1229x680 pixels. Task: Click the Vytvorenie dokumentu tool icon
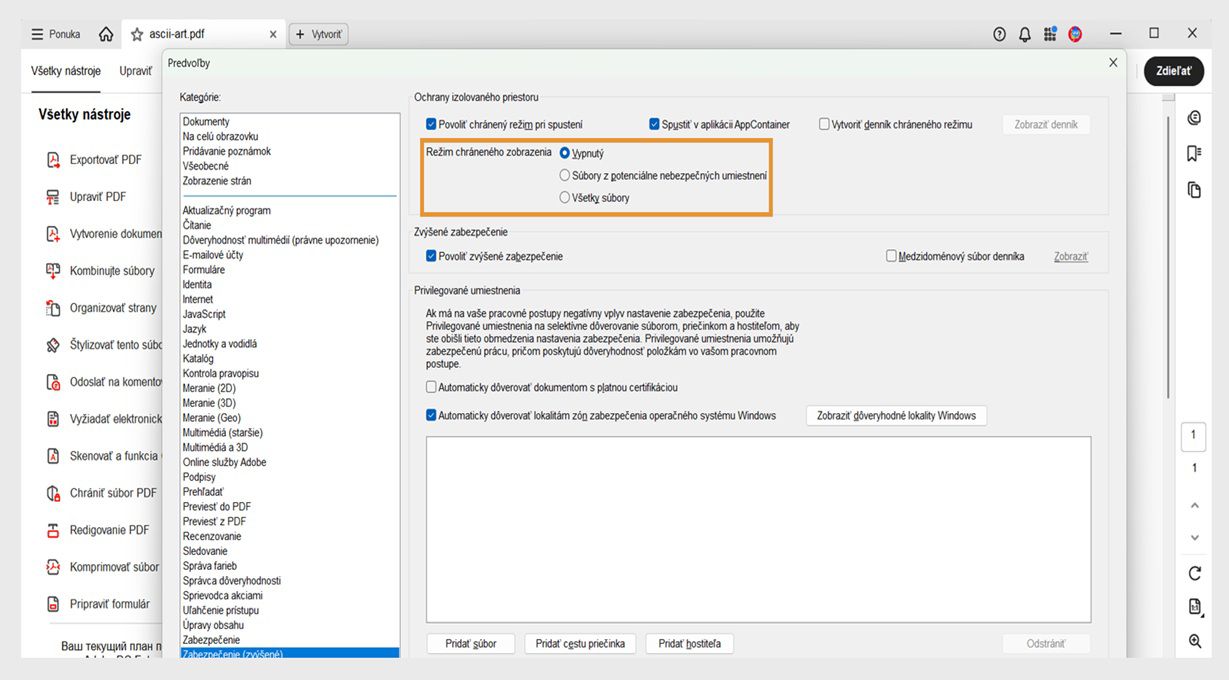pyautogui.click(x=54, y=234)
